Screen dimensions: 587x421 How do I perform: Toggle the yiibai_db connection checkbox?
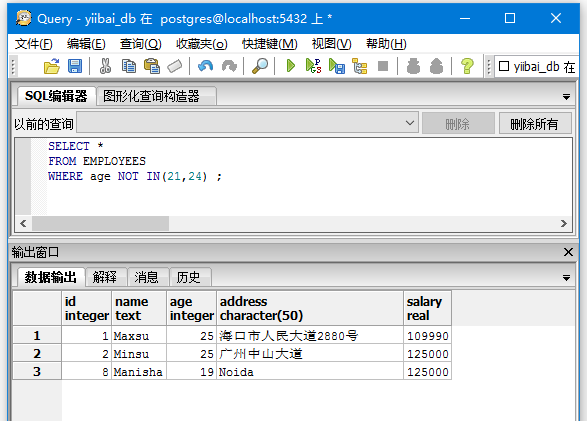coord(504,66)
